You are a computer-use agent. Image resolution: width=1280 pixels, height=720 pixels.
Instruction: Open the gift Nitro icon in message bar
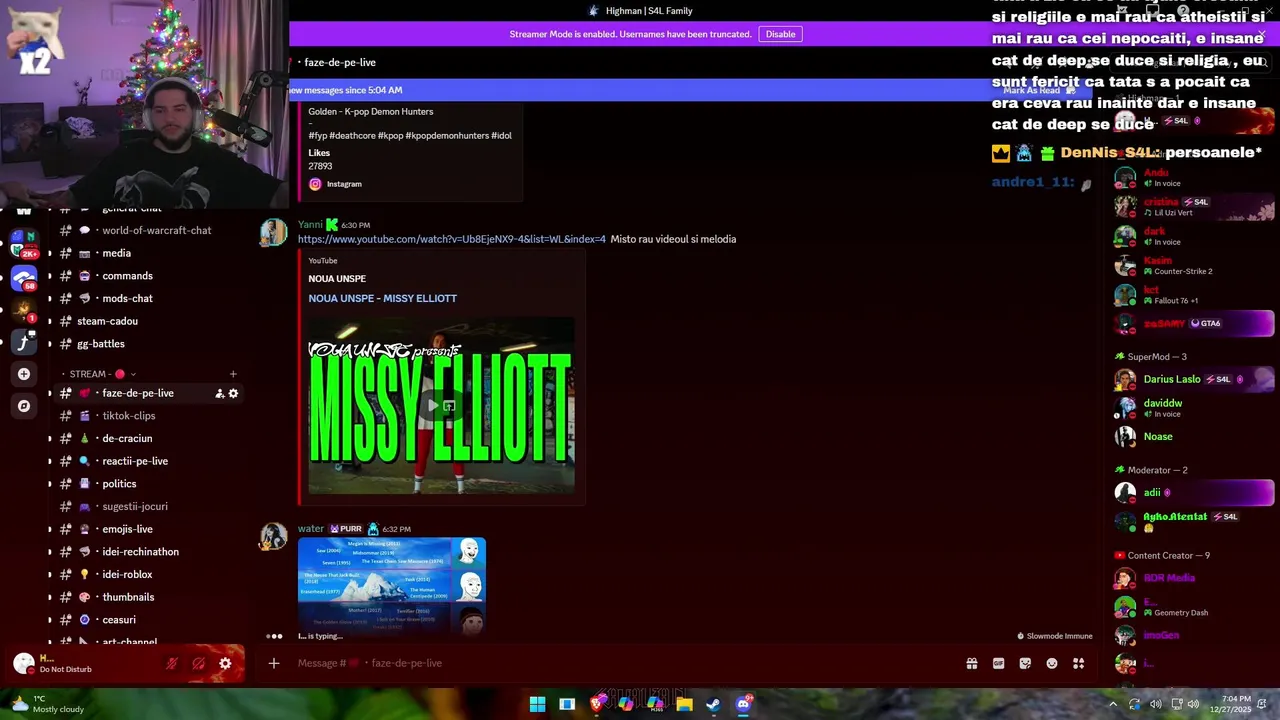coord(971,663)
